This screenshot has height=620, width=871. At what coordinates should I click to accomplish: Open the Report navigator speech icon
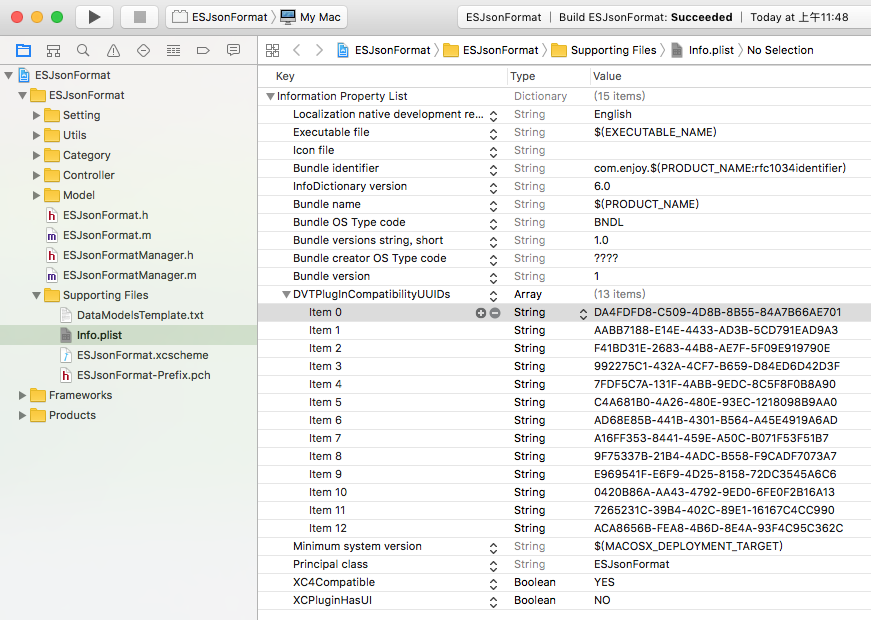point(233,51)
